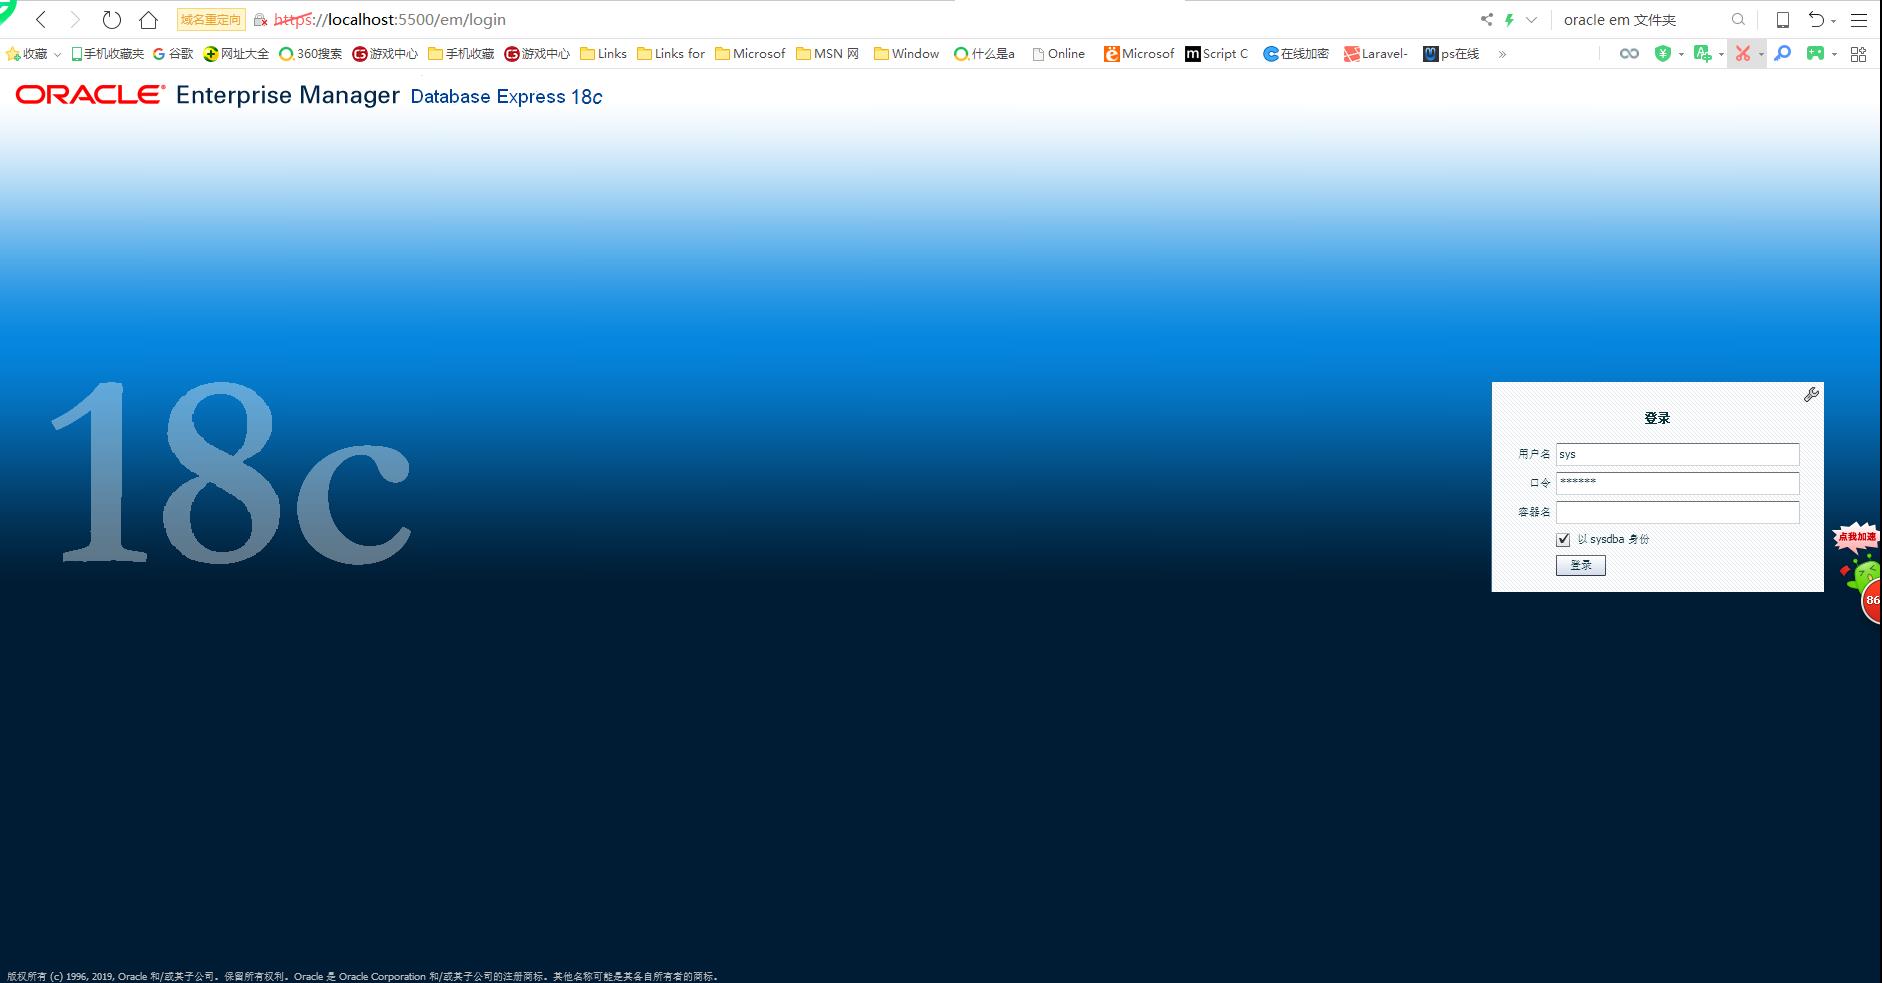Open the green gamepad game center icon
This screenshot has width=1882, height=983.
click(x=1815, y=53)
